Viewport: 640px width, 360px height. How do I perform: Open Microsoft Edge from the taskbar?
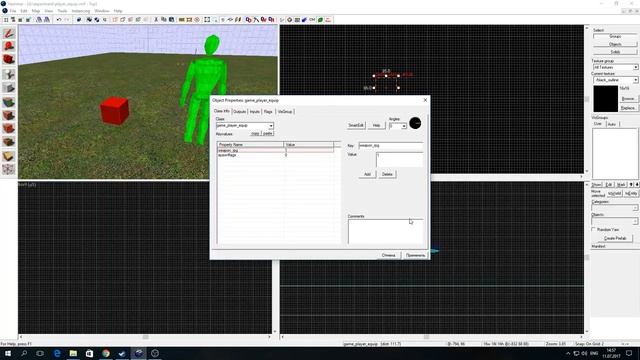click(57, 353)
